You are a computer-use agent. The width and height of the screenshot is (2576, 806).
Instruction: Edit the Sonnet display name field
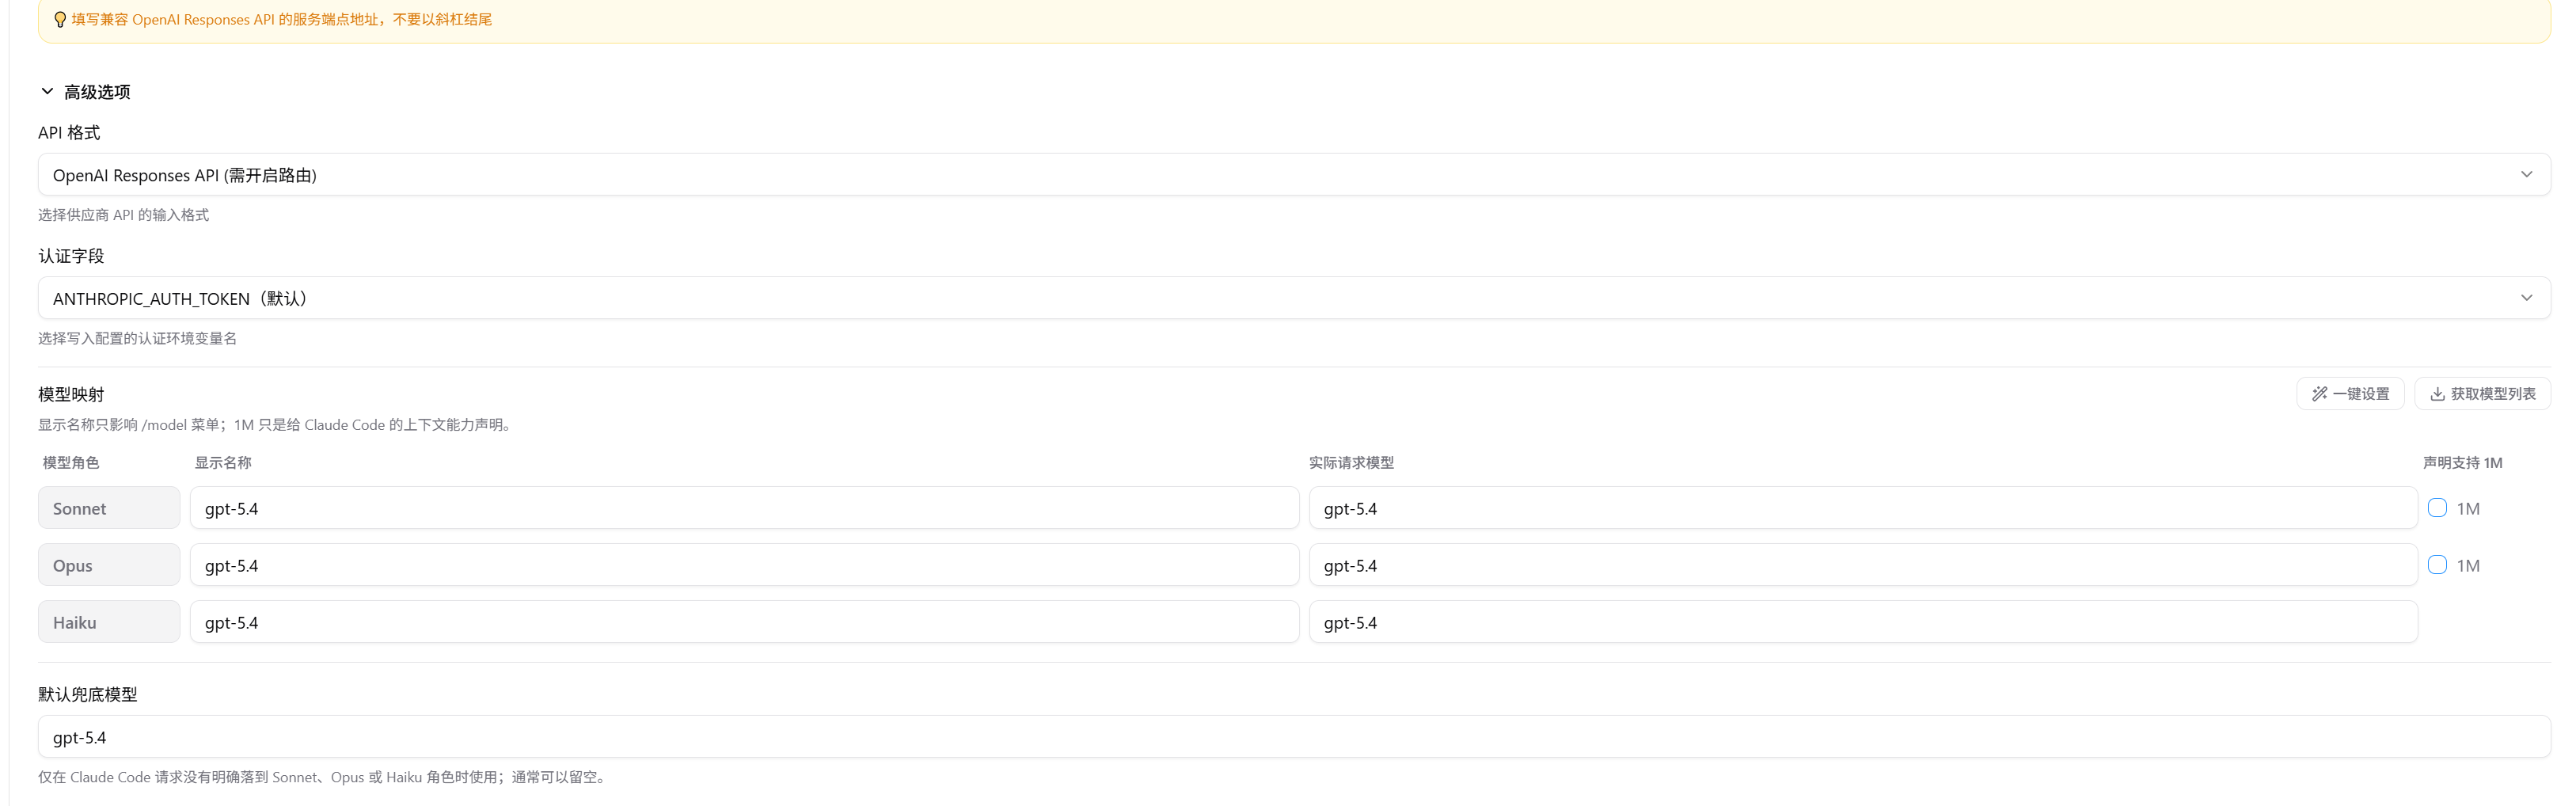tap(744, 508)
